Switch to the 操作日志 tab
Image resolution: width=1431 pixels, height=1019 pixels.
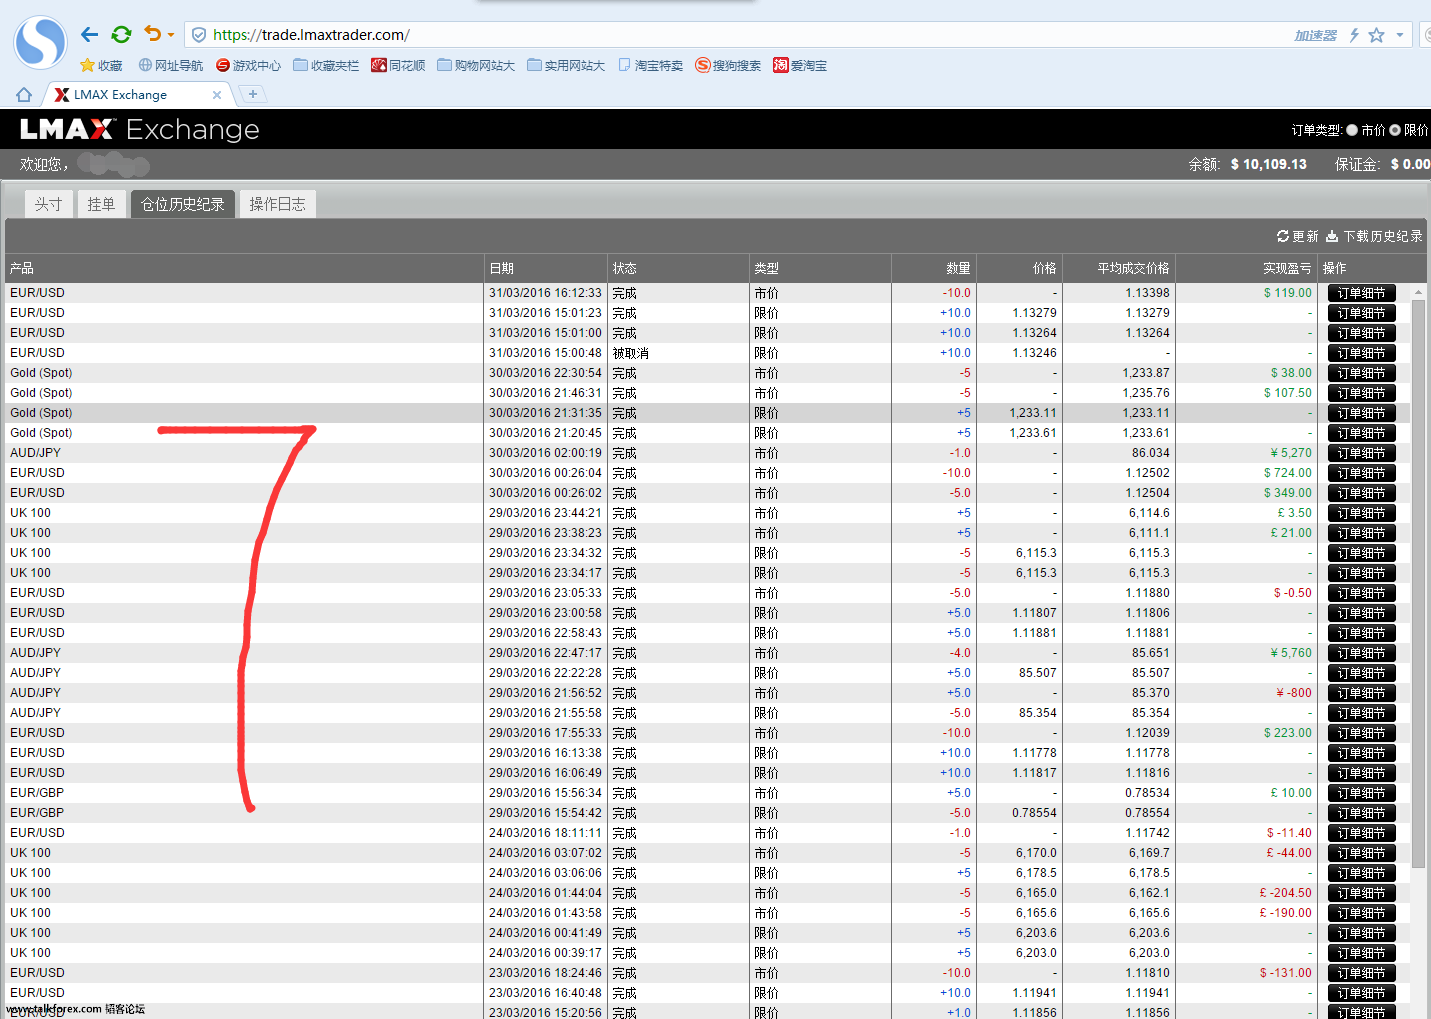(x=277, y=204)
